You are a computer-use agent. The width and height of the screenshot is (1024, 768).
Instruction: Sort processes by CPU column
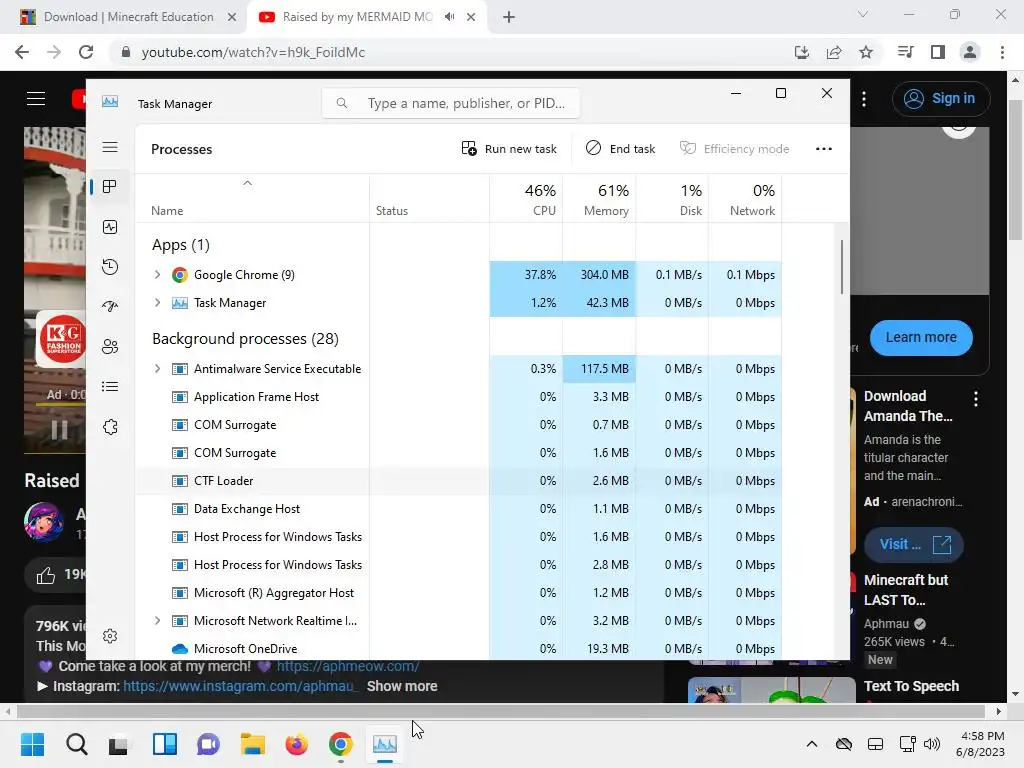pos(526,199)
